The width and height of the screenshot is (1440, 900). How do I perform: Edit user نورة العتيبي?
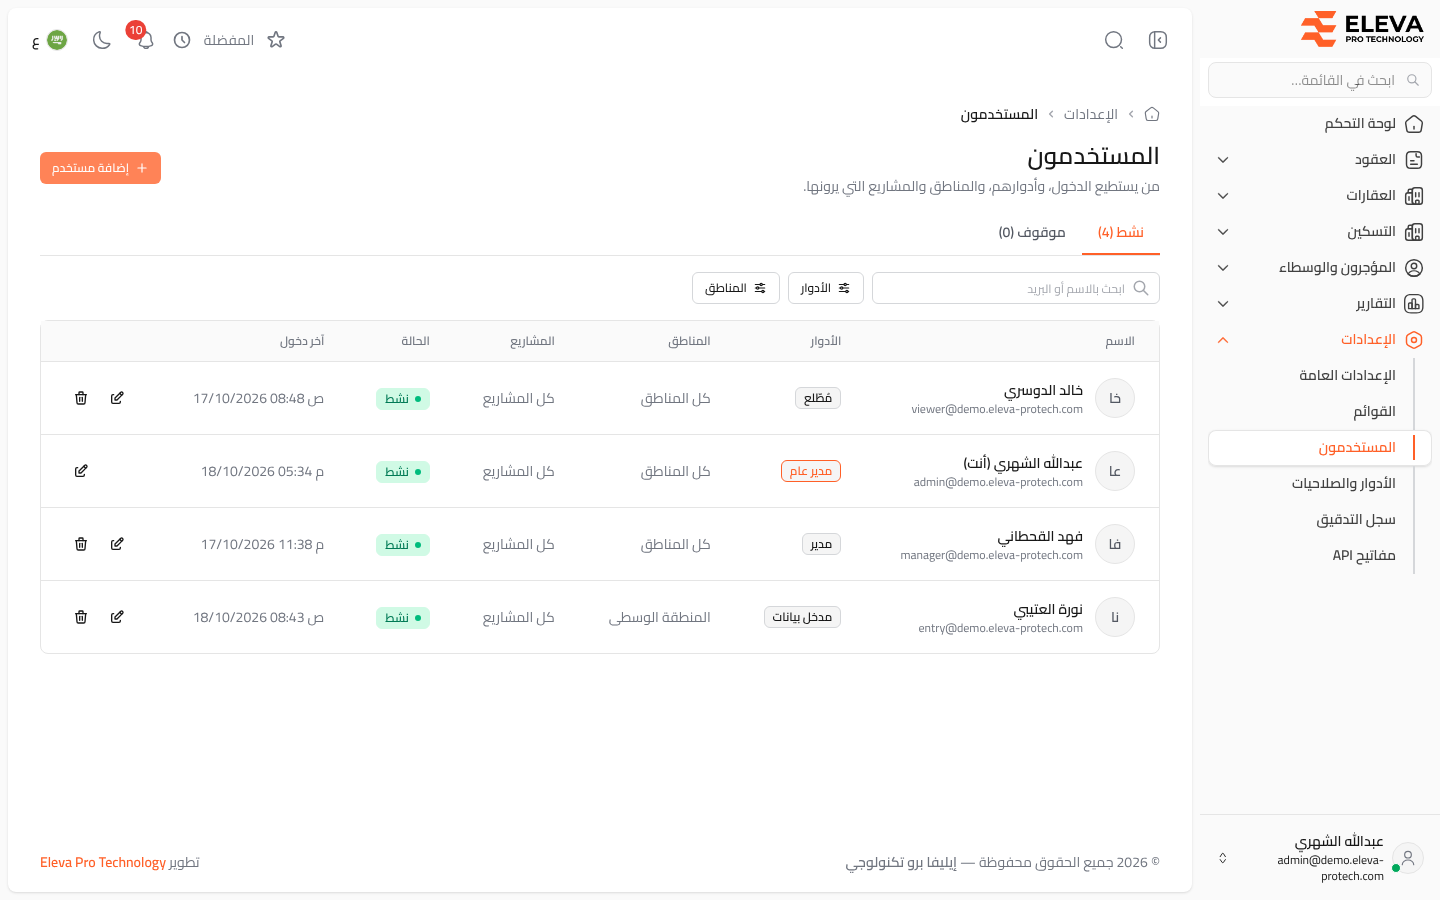coord(117,617)
